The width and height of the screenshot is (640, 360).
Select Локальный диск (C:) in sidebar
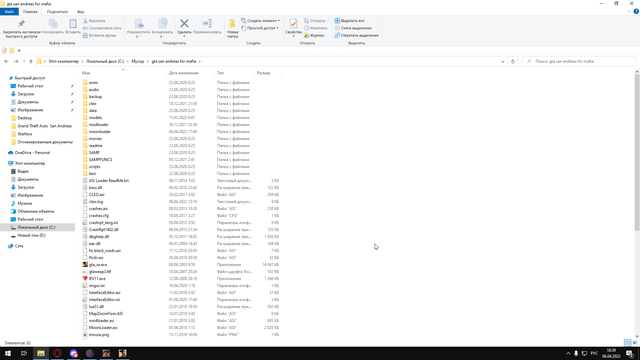point(36,227)
